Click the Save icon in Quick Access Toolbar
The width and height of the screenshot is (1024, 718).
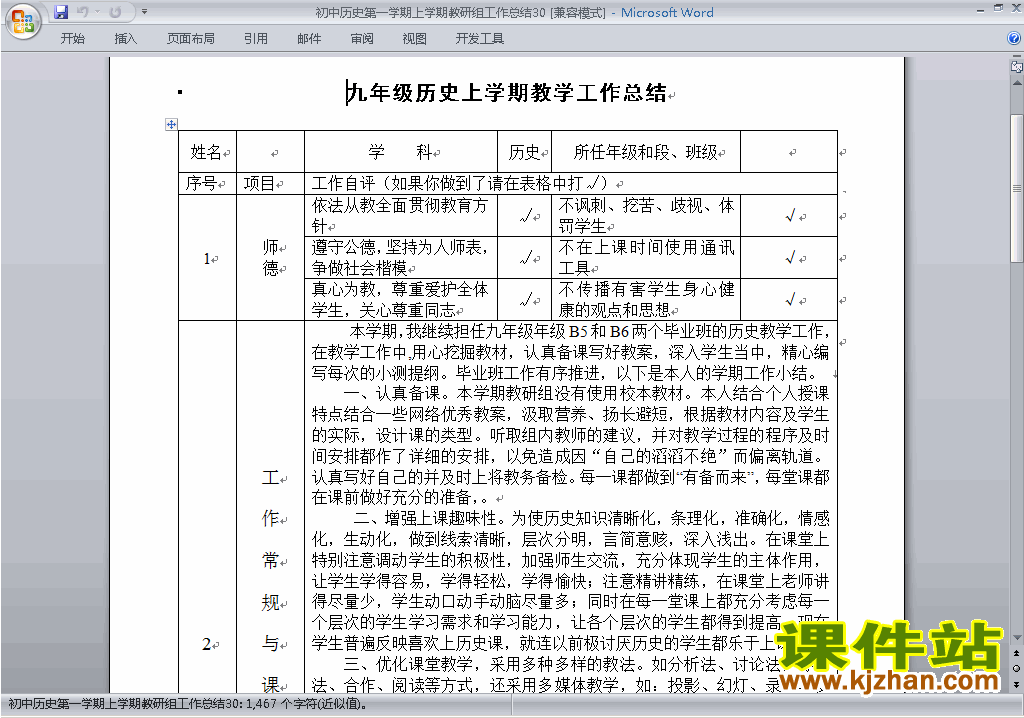[61, 12]
